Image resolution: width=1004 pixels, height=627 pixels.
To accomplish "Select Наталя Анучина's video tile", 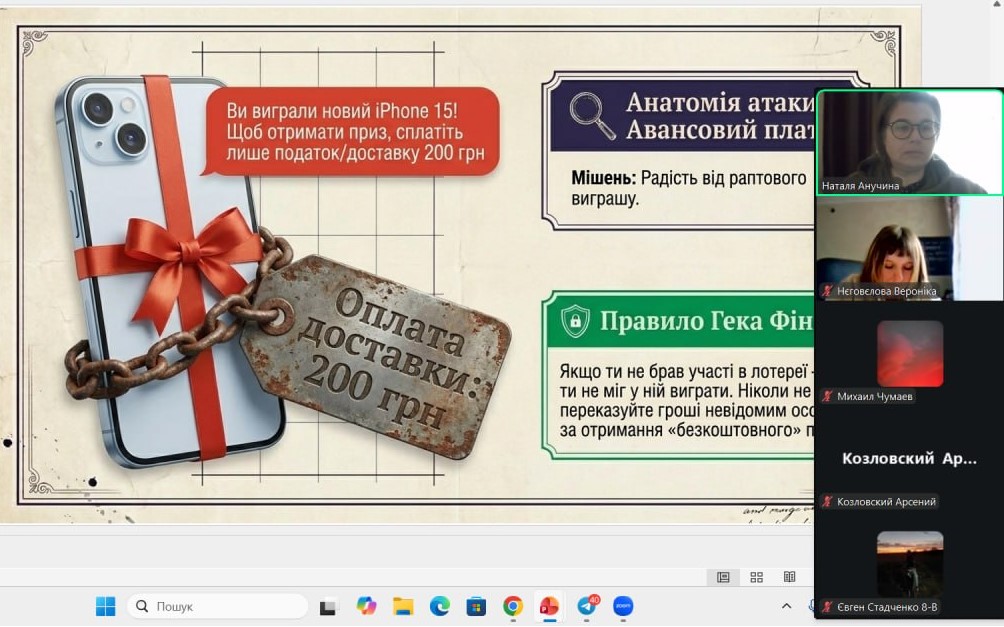I will click(x=909, y=141).
